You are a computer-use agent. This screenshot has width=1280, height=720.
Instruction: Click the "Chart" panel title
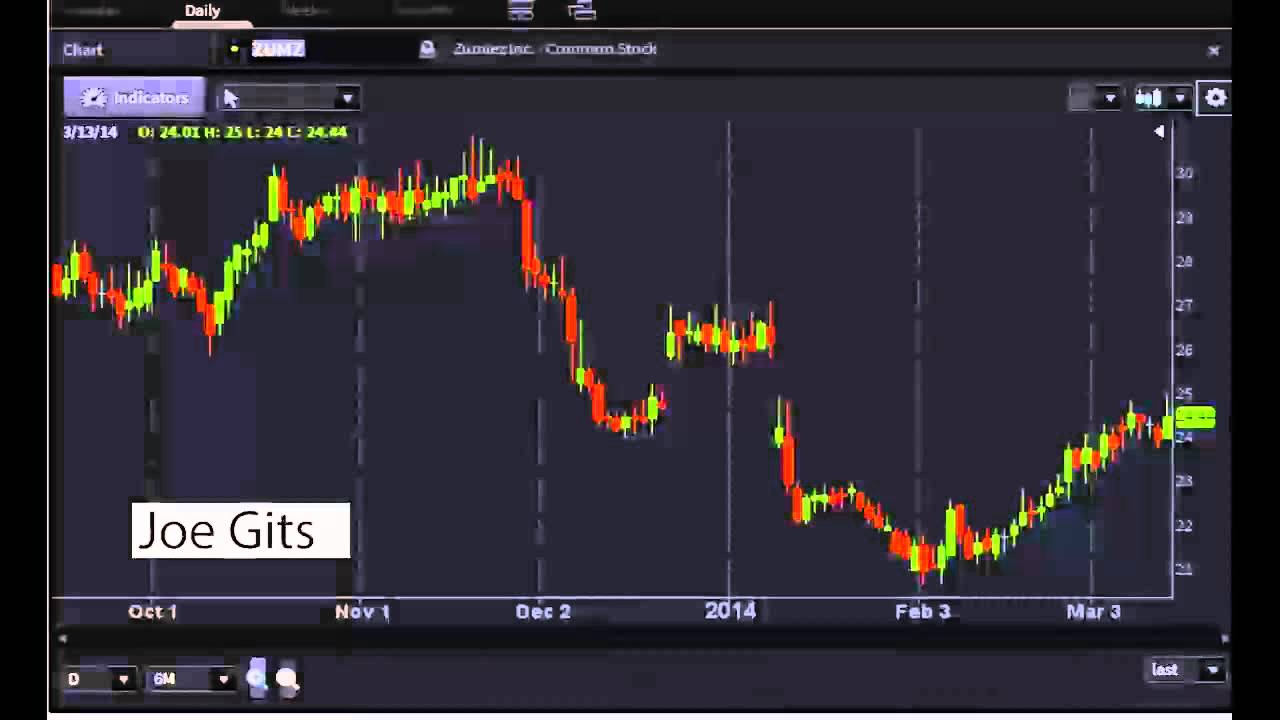coord(83,50)
